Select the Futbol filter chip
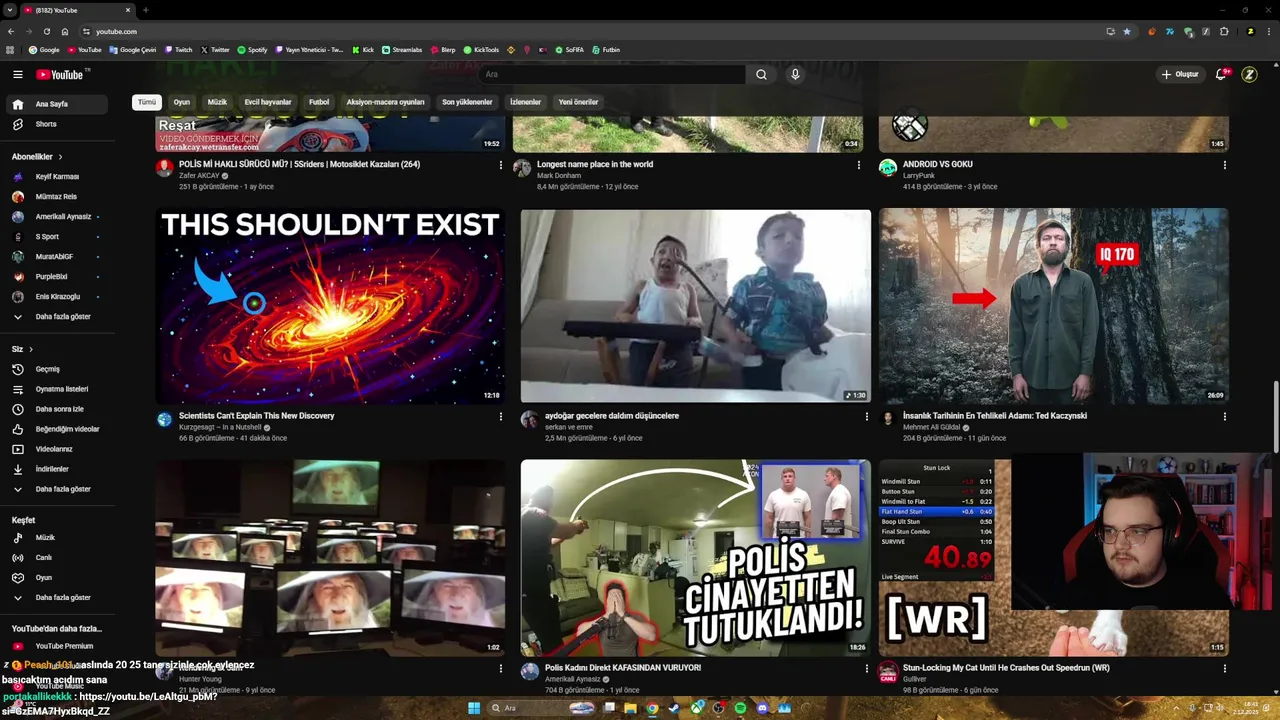 click(x=319, y=102)
